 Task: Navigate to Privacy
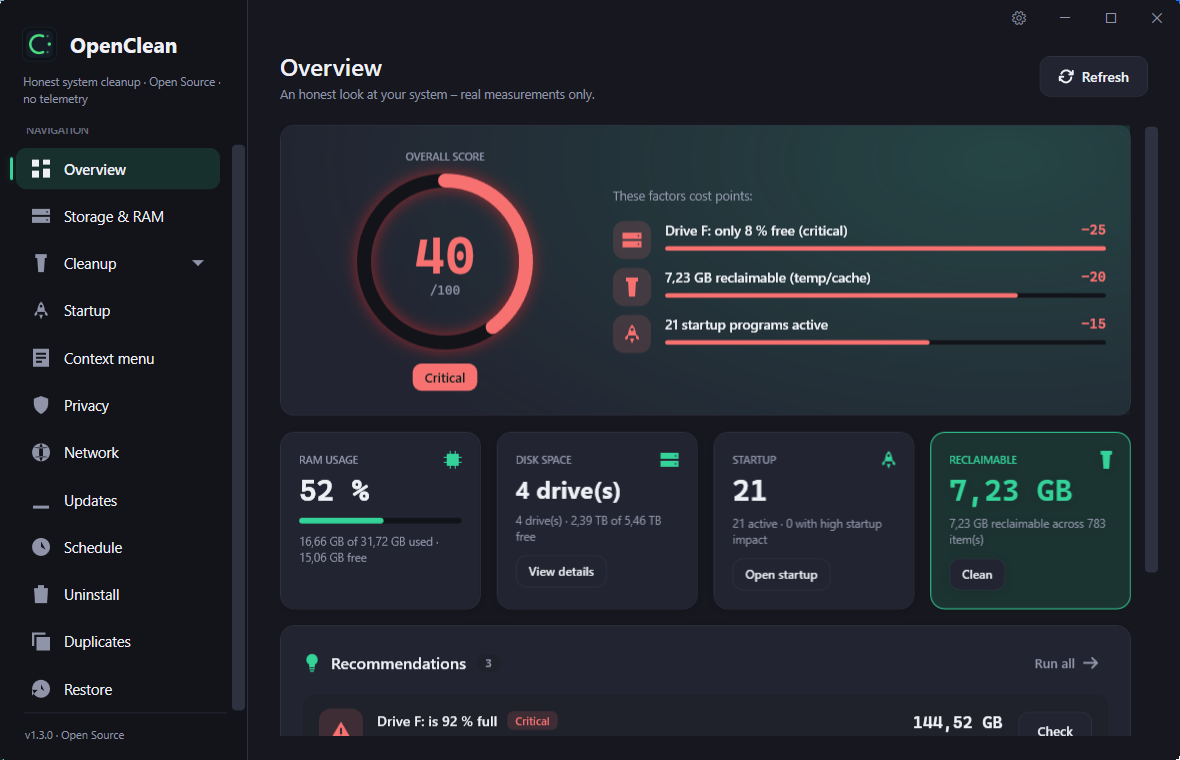coord(118,406)
